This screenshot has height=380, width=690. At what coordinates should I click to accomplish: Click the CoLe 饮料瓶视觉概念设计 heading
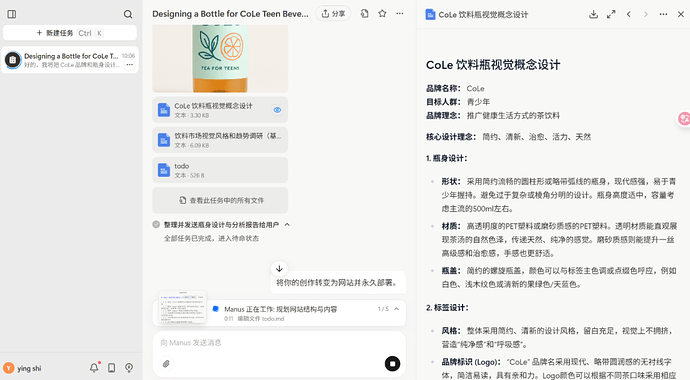(493, 65)
